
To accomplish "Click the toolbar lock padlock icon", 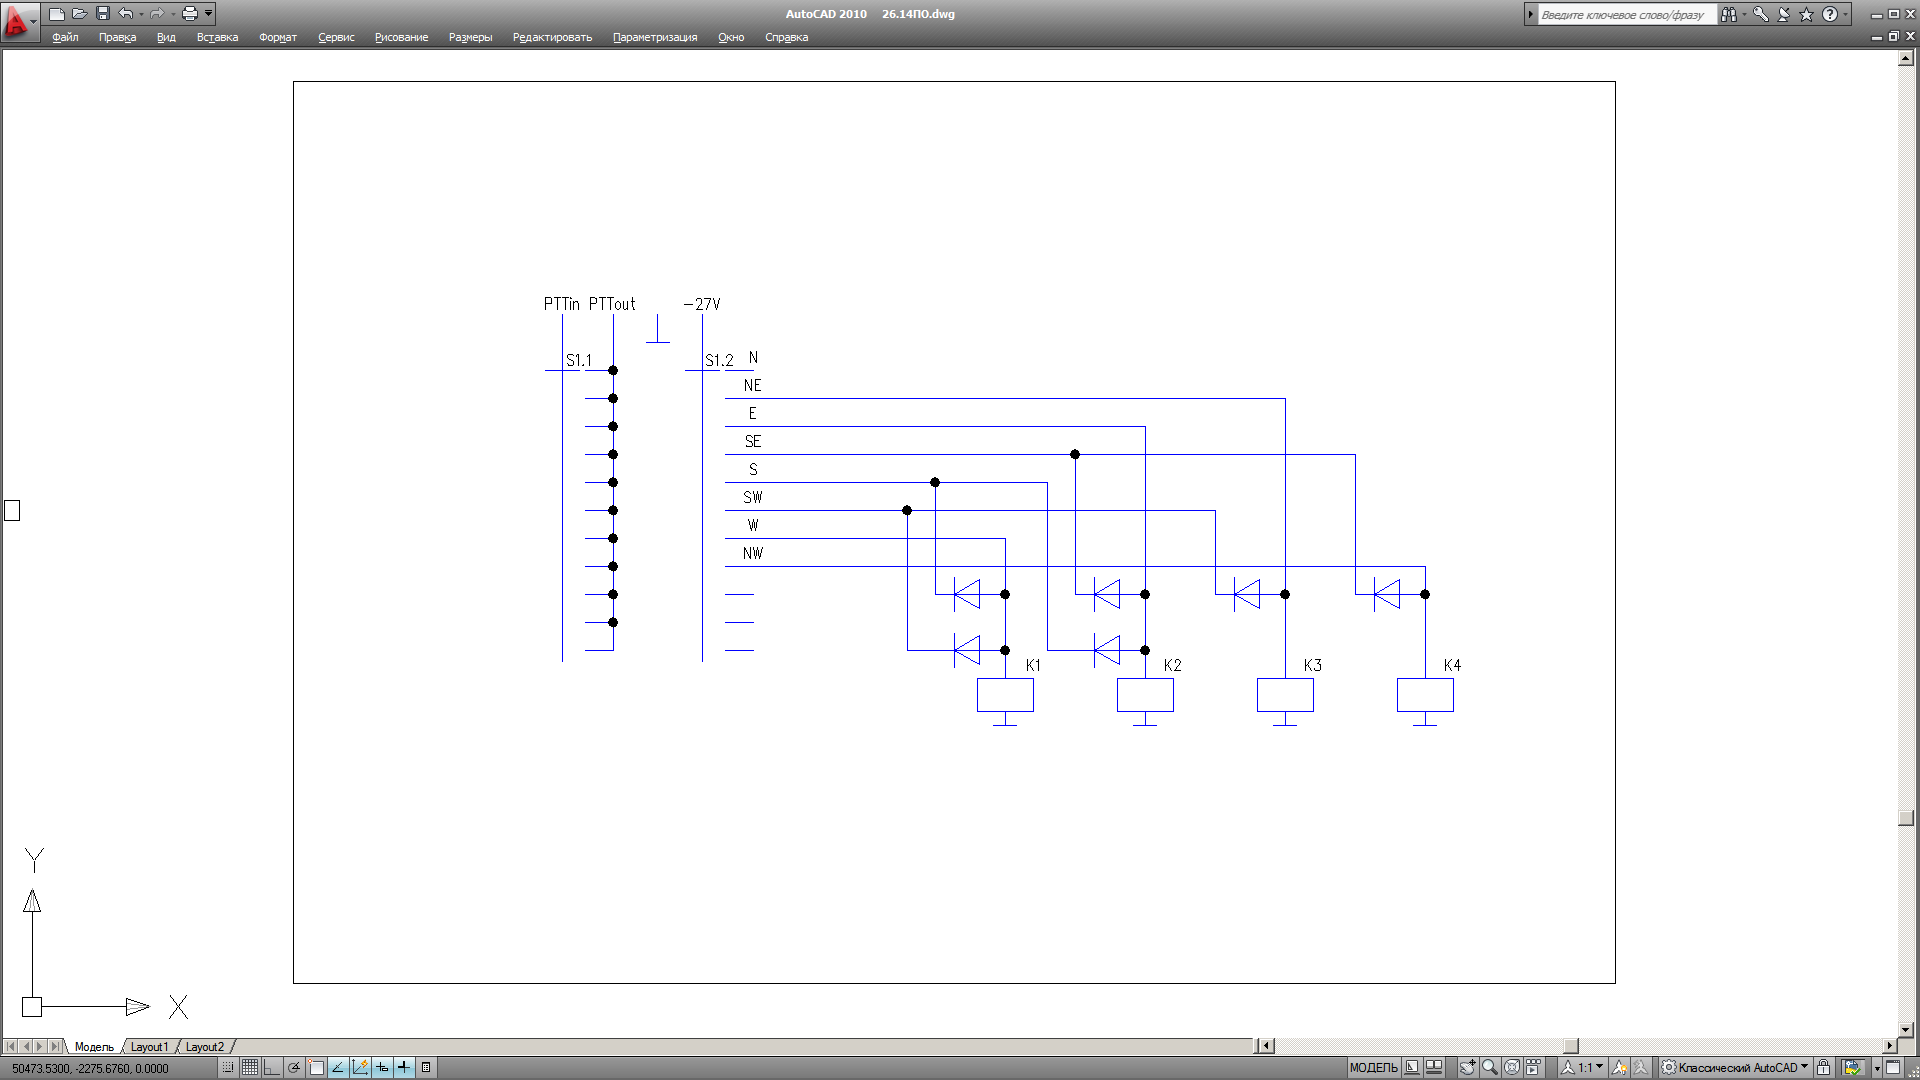I will coord(1824,1068).
